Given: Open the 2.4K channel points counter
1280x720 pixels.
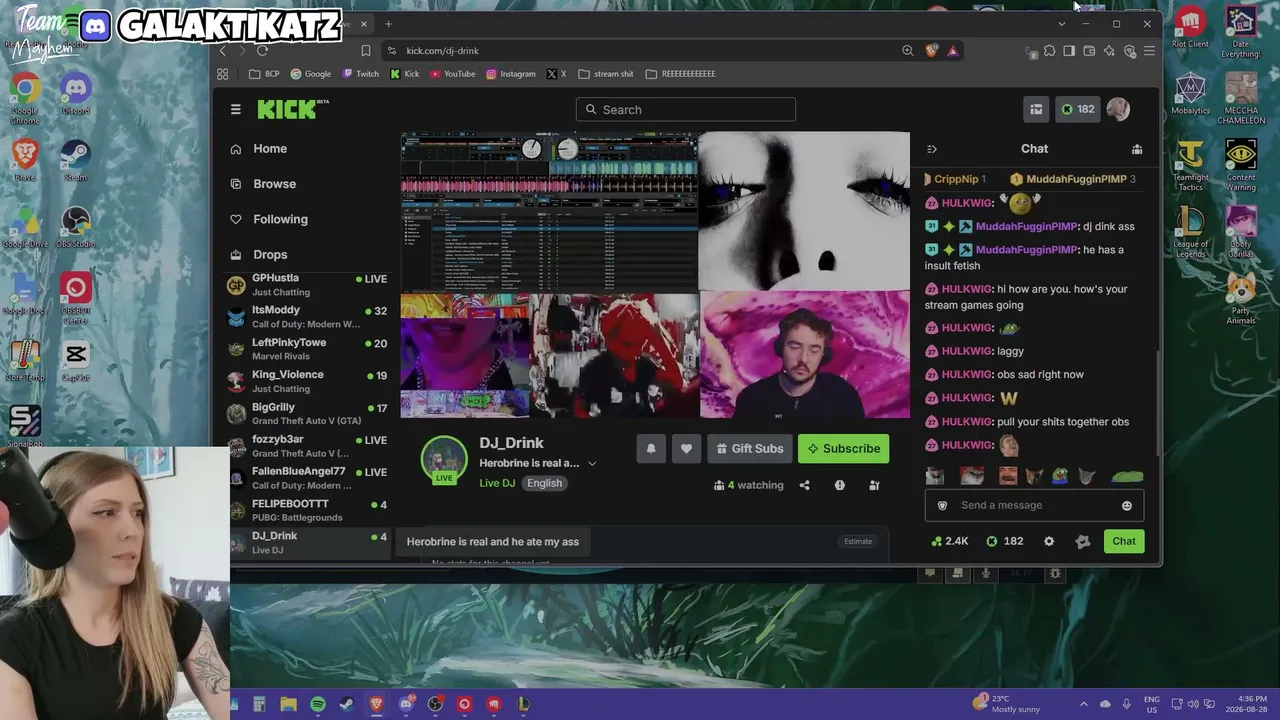Looking at the screenshot, I should [949, 541].
